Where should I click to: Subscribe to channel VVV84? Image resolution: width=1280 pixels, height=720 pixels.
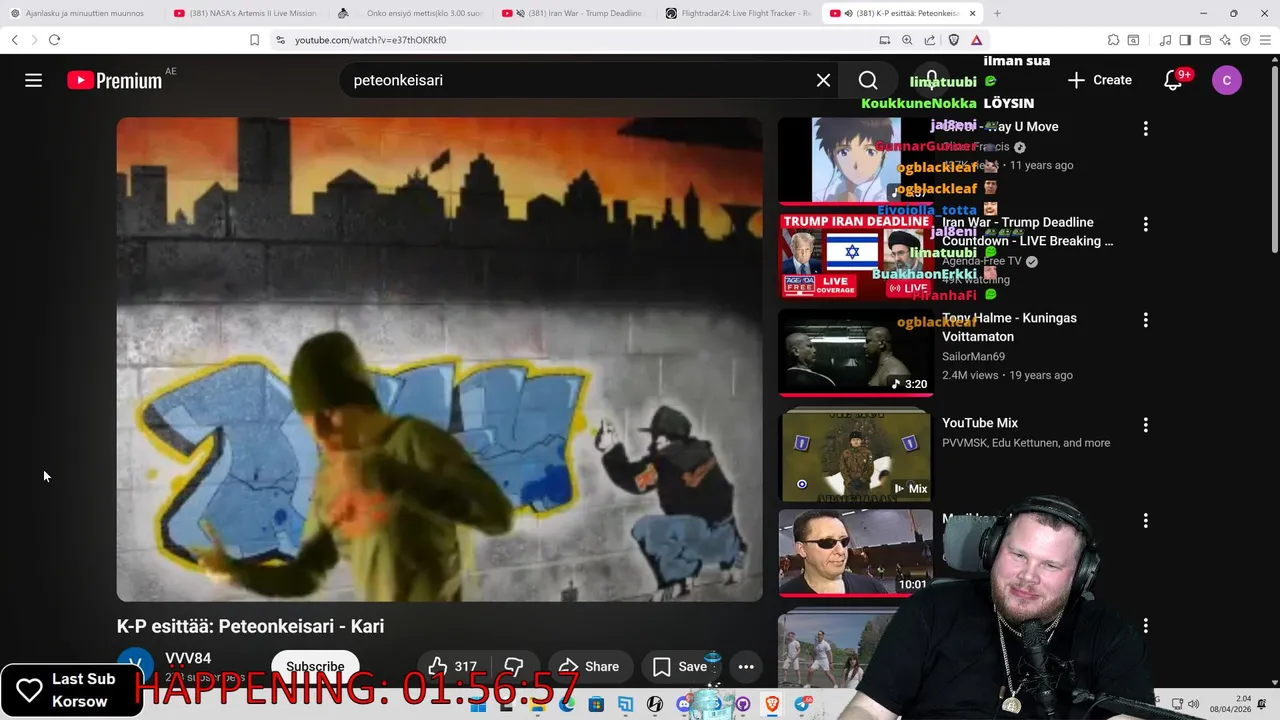click(315, 667)
